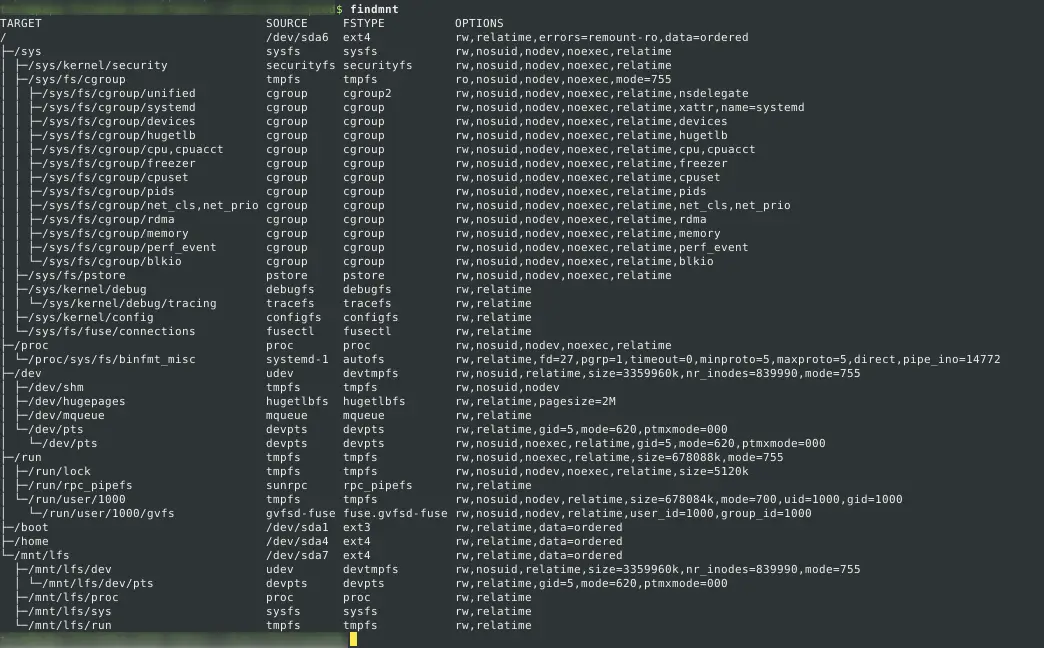The height and width of the screenshot is (648, 1044).
Task: Click the /sys/fs/cgroup/cpu,cpuacct target
Action: [132, 149]
